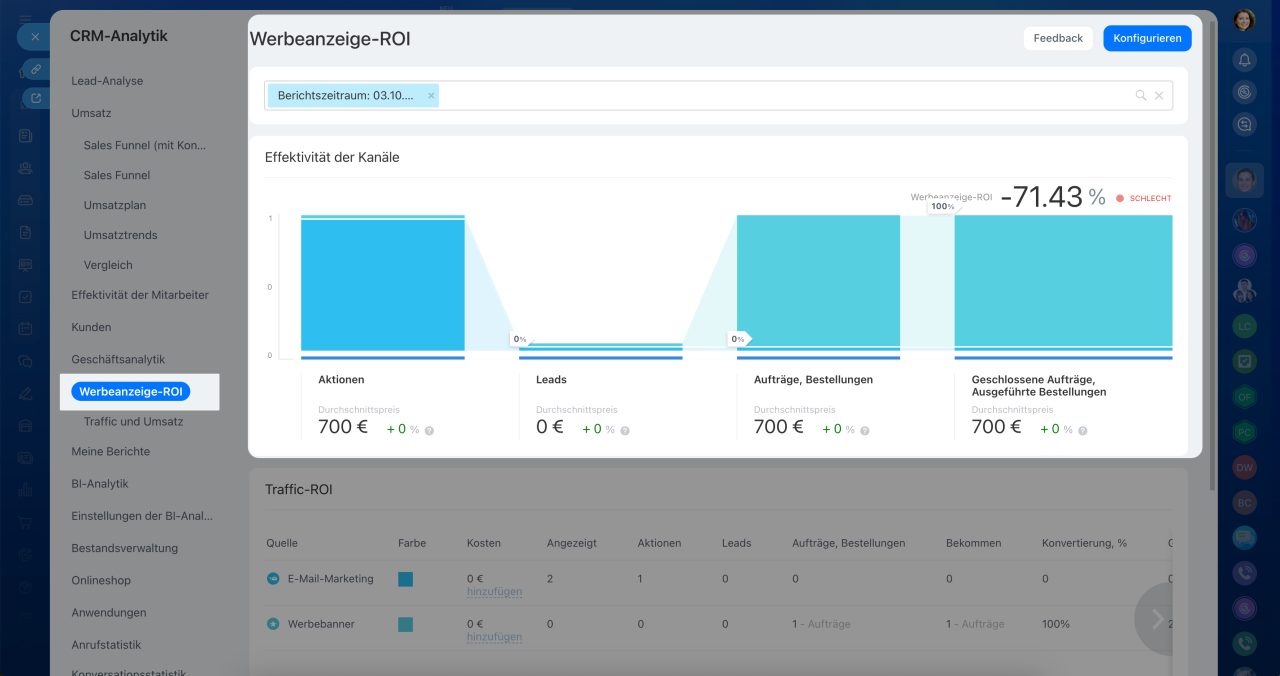Select Werbeanzeige-ROI in the sidebar
This screenshot has width=1280, height=676.
click(131, 391)
